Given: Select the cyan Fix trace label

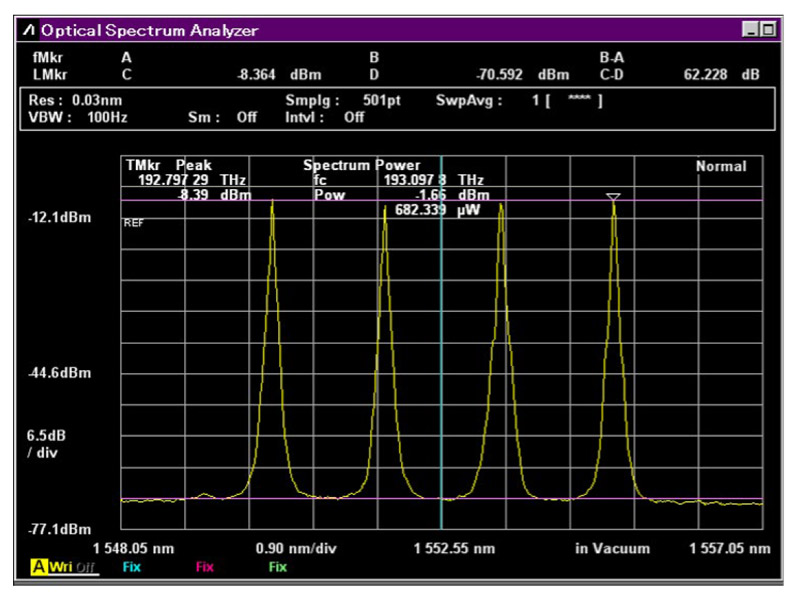Looking at the screenshot, I should [x=132, y=567].
